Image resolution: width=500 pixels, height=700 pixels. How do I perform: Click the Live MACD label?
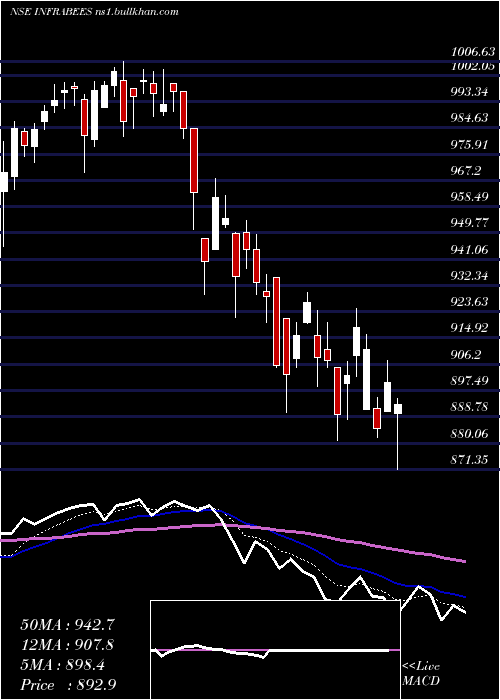coord(421,673)
